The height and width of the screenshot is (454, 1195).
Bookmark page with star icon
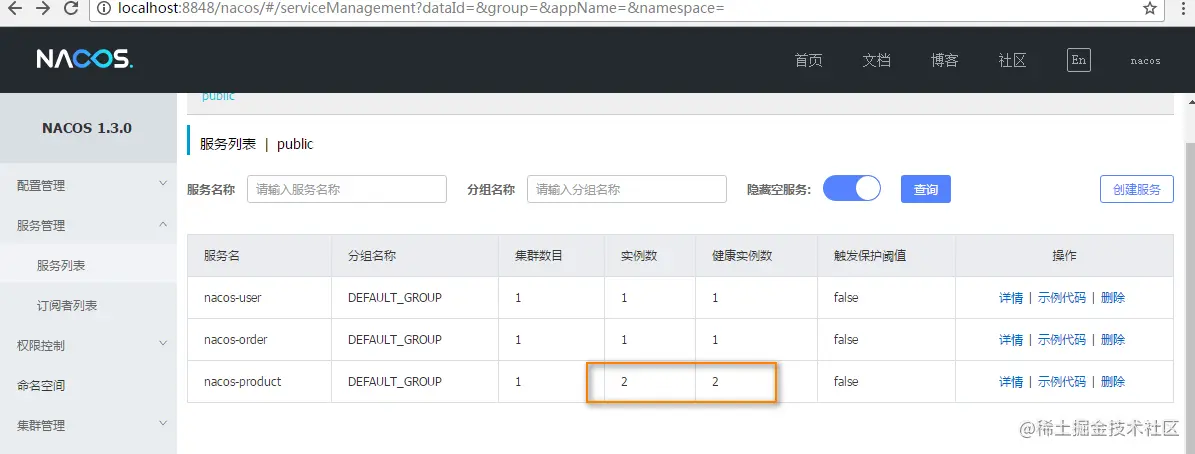click(x=1150, y=8)
